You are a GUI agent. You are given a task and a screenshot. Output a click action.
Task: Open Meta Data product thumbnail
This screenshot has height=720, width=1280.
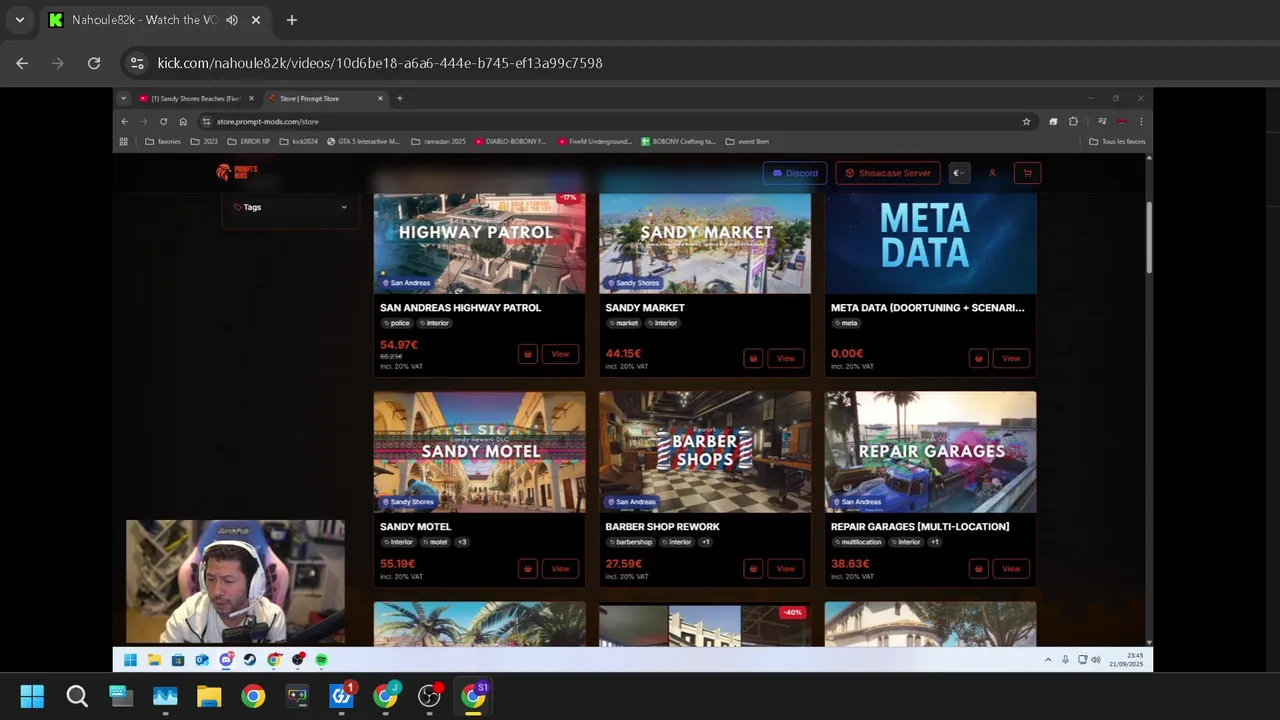click(x=930, y=243)
